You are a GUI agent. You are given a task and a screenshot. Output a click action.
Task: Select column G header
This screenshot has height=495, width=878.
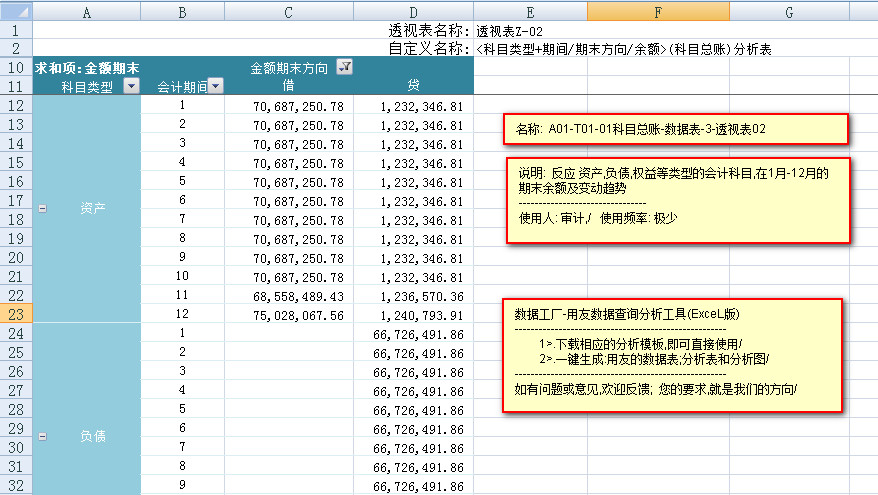(789, 11)
